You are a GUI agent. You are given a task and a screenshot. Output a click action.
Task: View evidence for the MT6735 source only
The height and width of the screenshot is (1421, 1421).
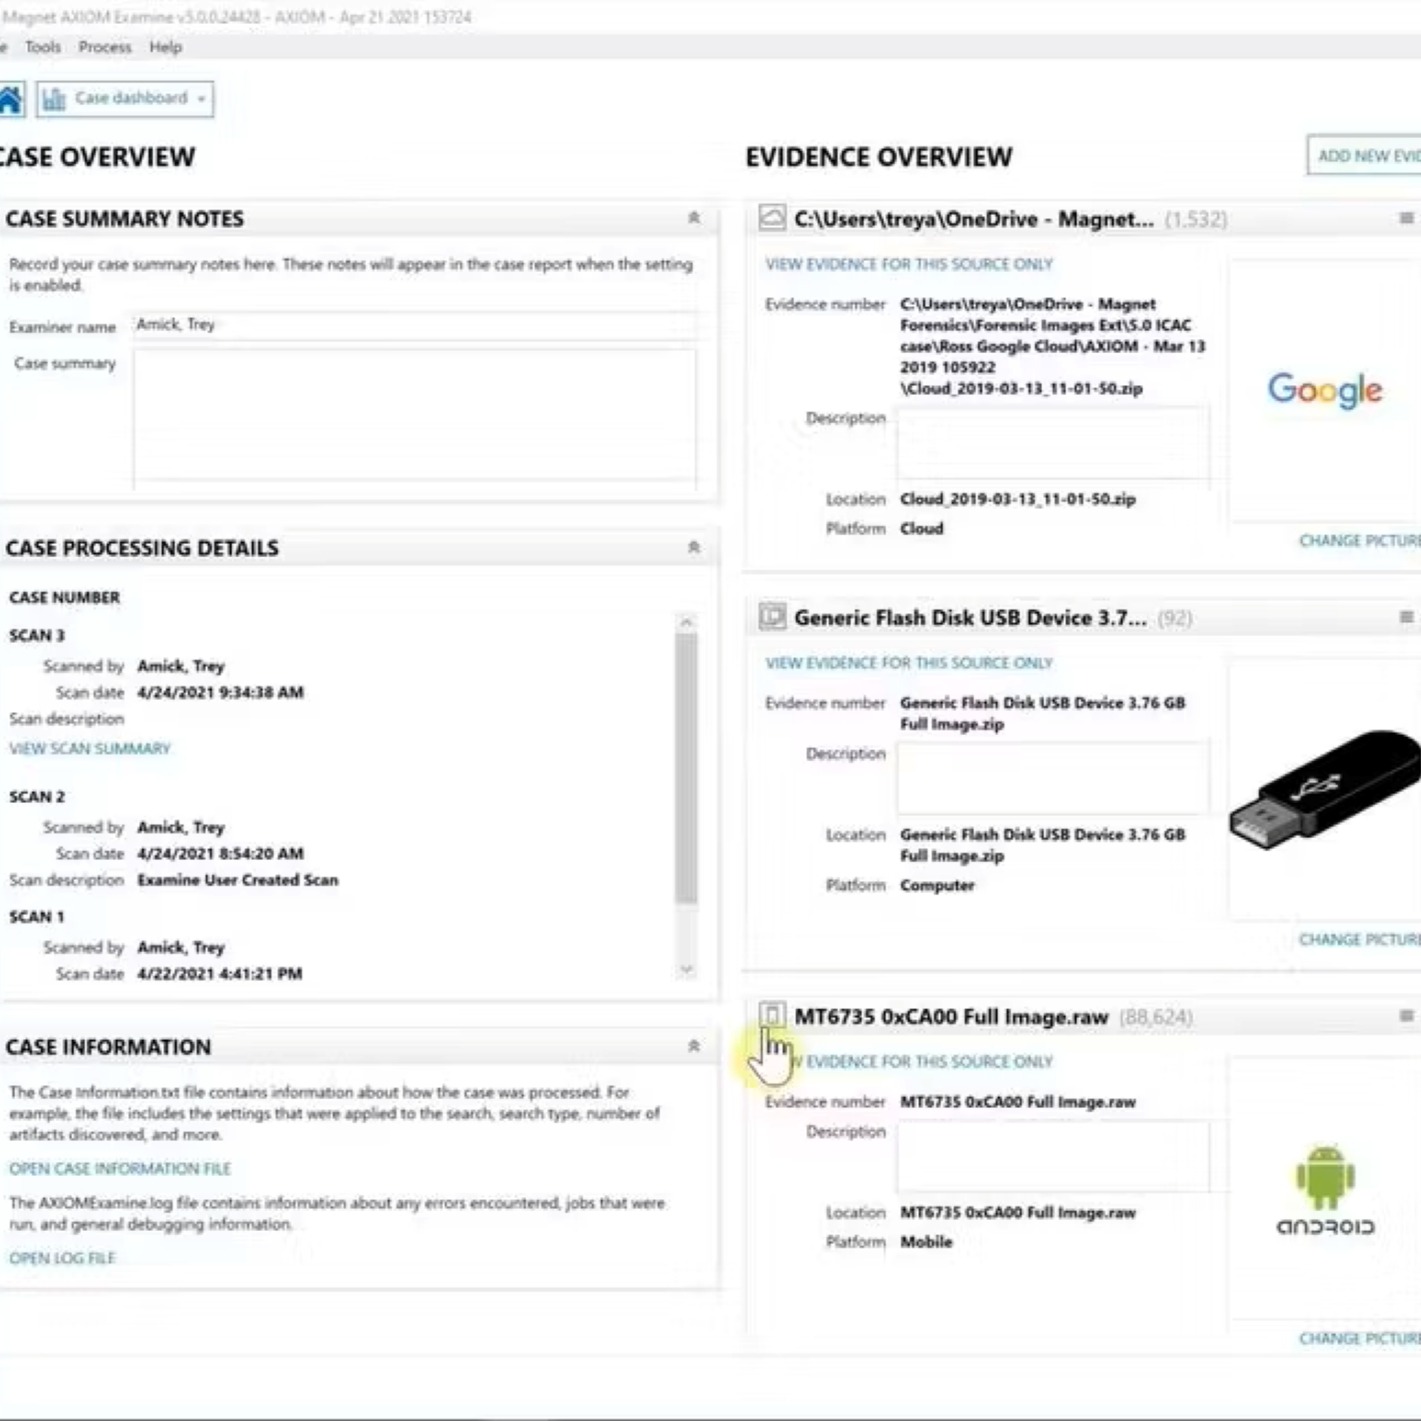coord(909,1062)
